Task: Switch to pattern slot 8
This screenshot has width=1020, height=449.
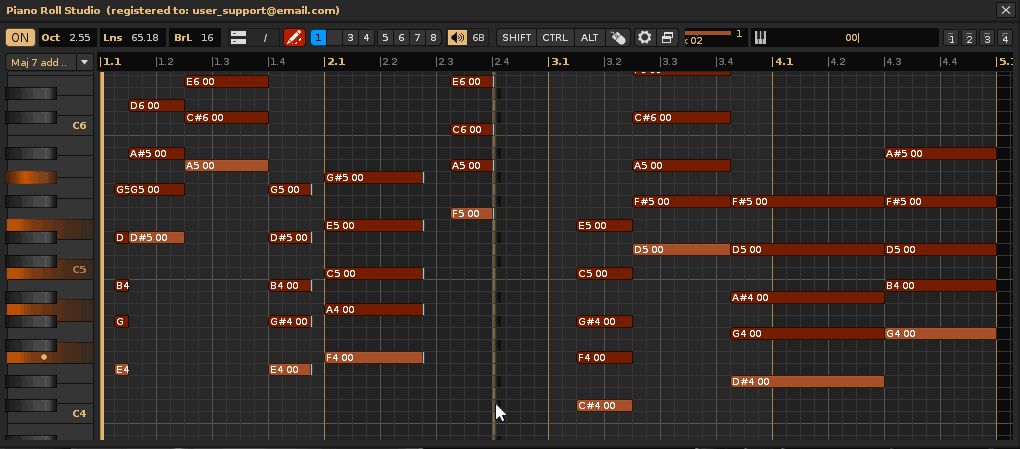Action: (432, 38)
